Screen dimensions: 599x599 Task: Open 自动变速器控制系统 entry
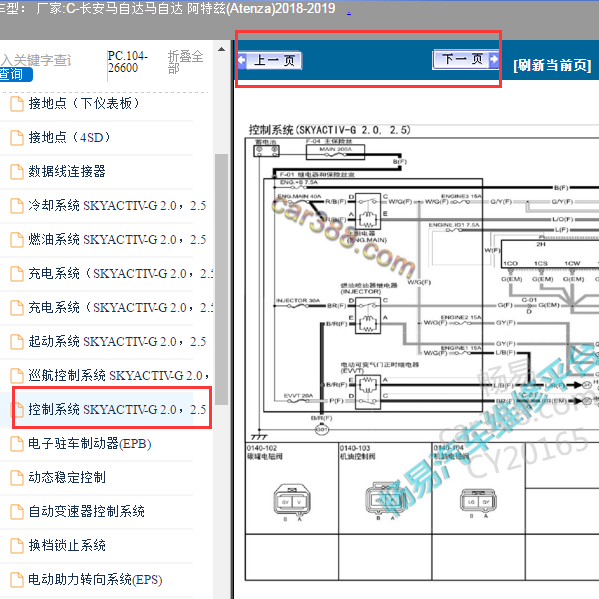pos(86,511)
